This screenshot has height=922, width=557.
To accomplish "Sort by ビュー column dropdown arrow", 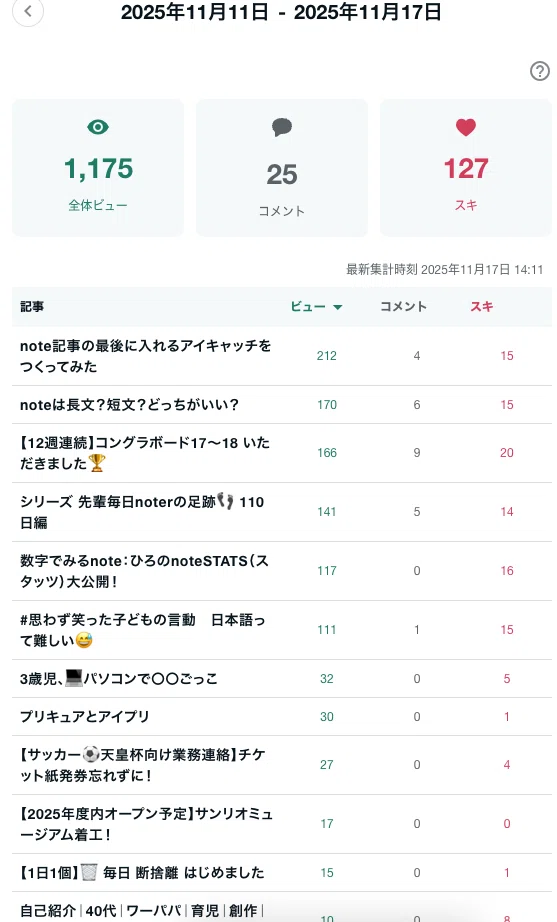I will tap(338, 307).
